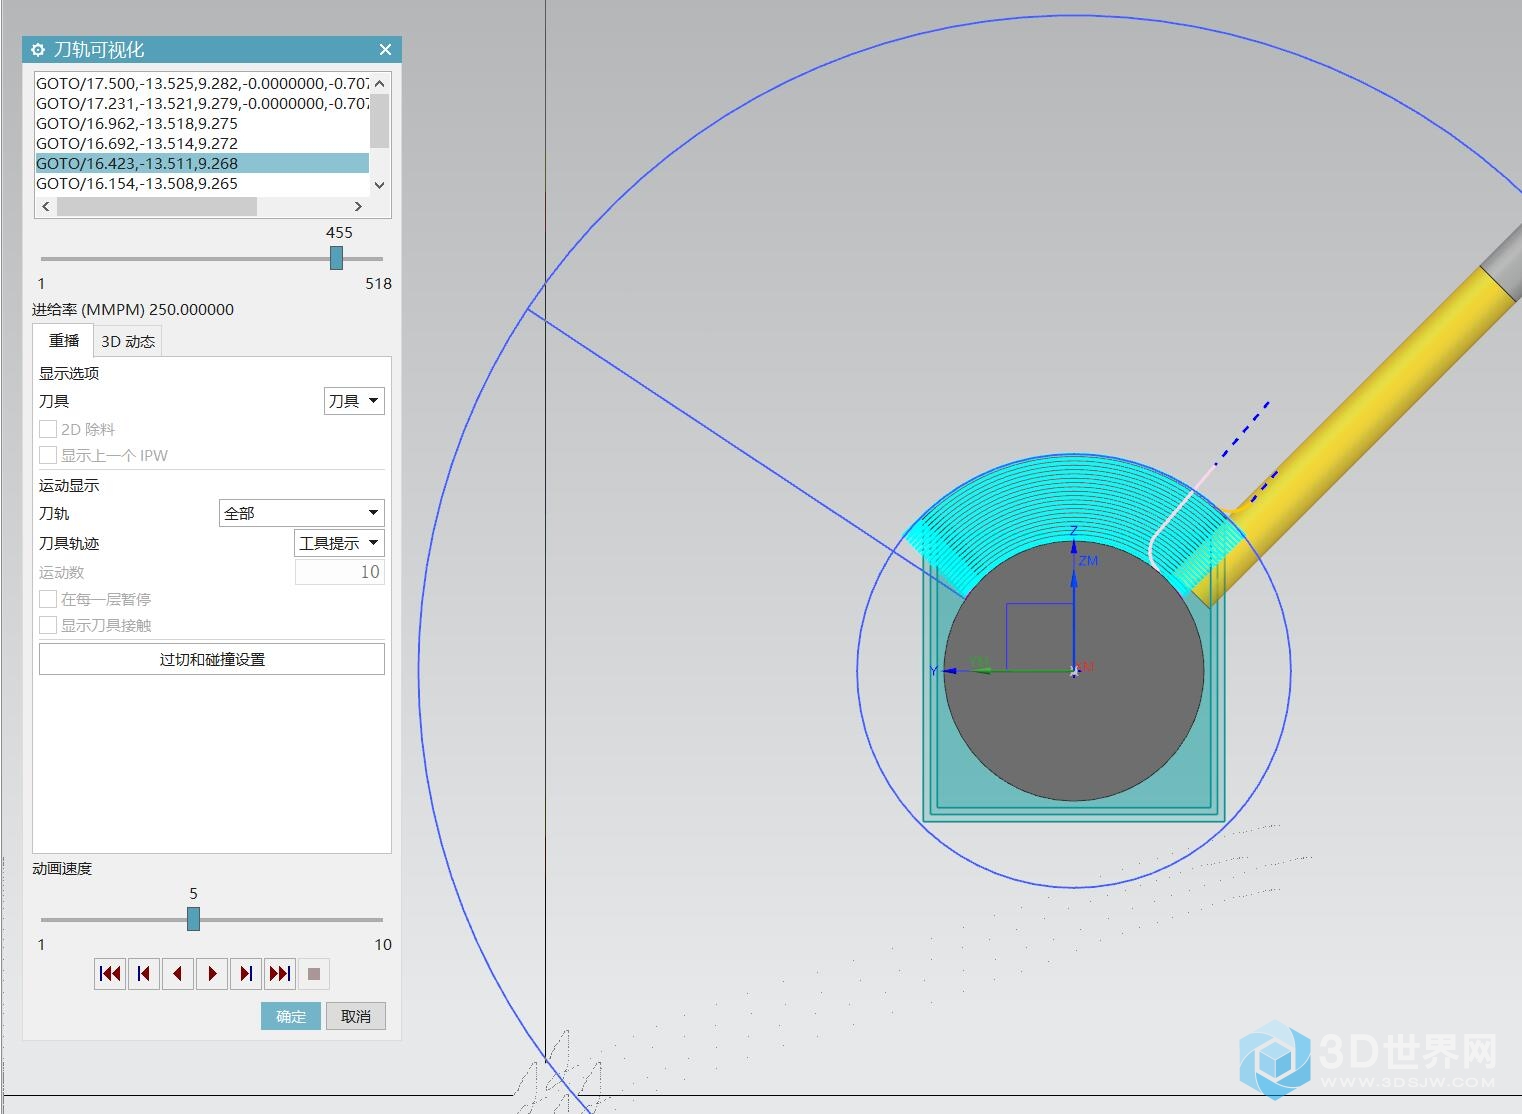Select the row GOTO/16.154,-13.508,9.265
Image resolution: width=1522 pixels, height=1114 pixels.
(202, 183)
